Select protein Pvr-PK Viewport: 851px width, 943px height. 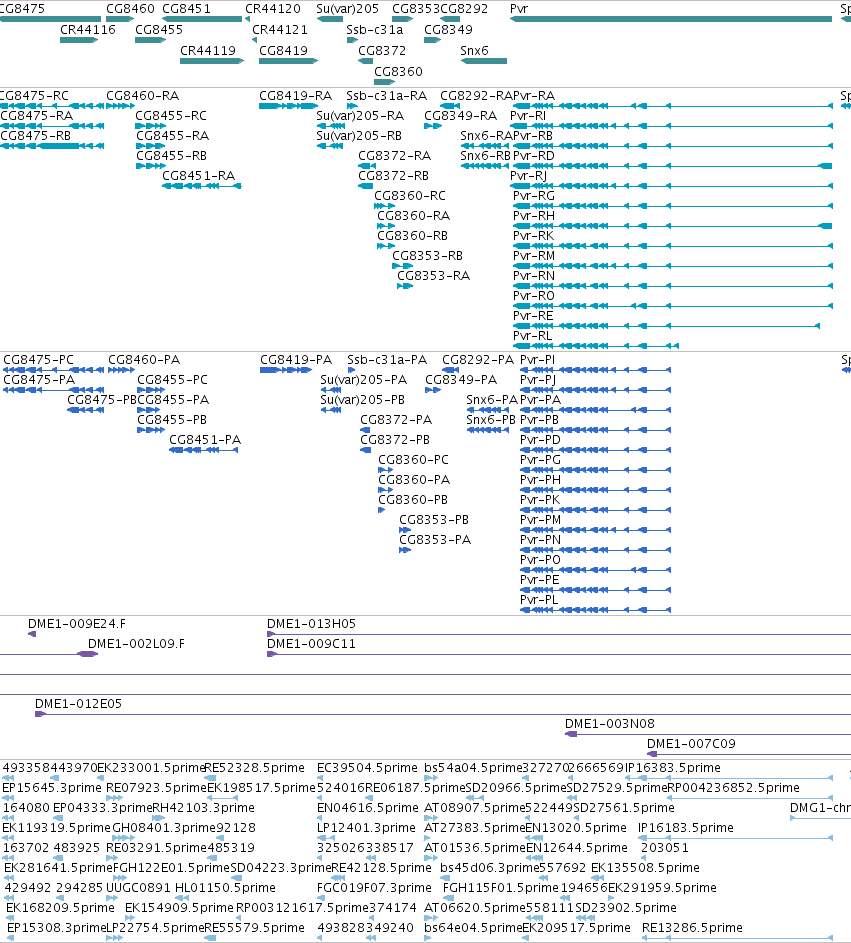click(x=595, y=510)
